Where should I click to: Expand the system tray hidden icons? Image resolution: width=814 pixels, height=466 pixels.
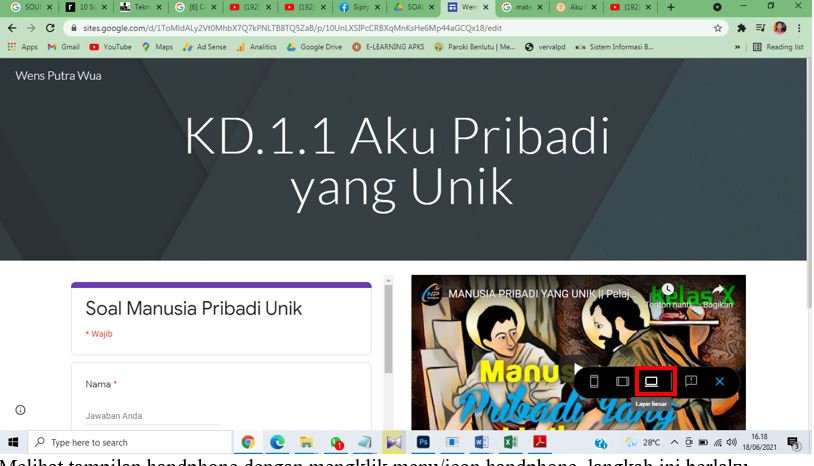point(675,443)
